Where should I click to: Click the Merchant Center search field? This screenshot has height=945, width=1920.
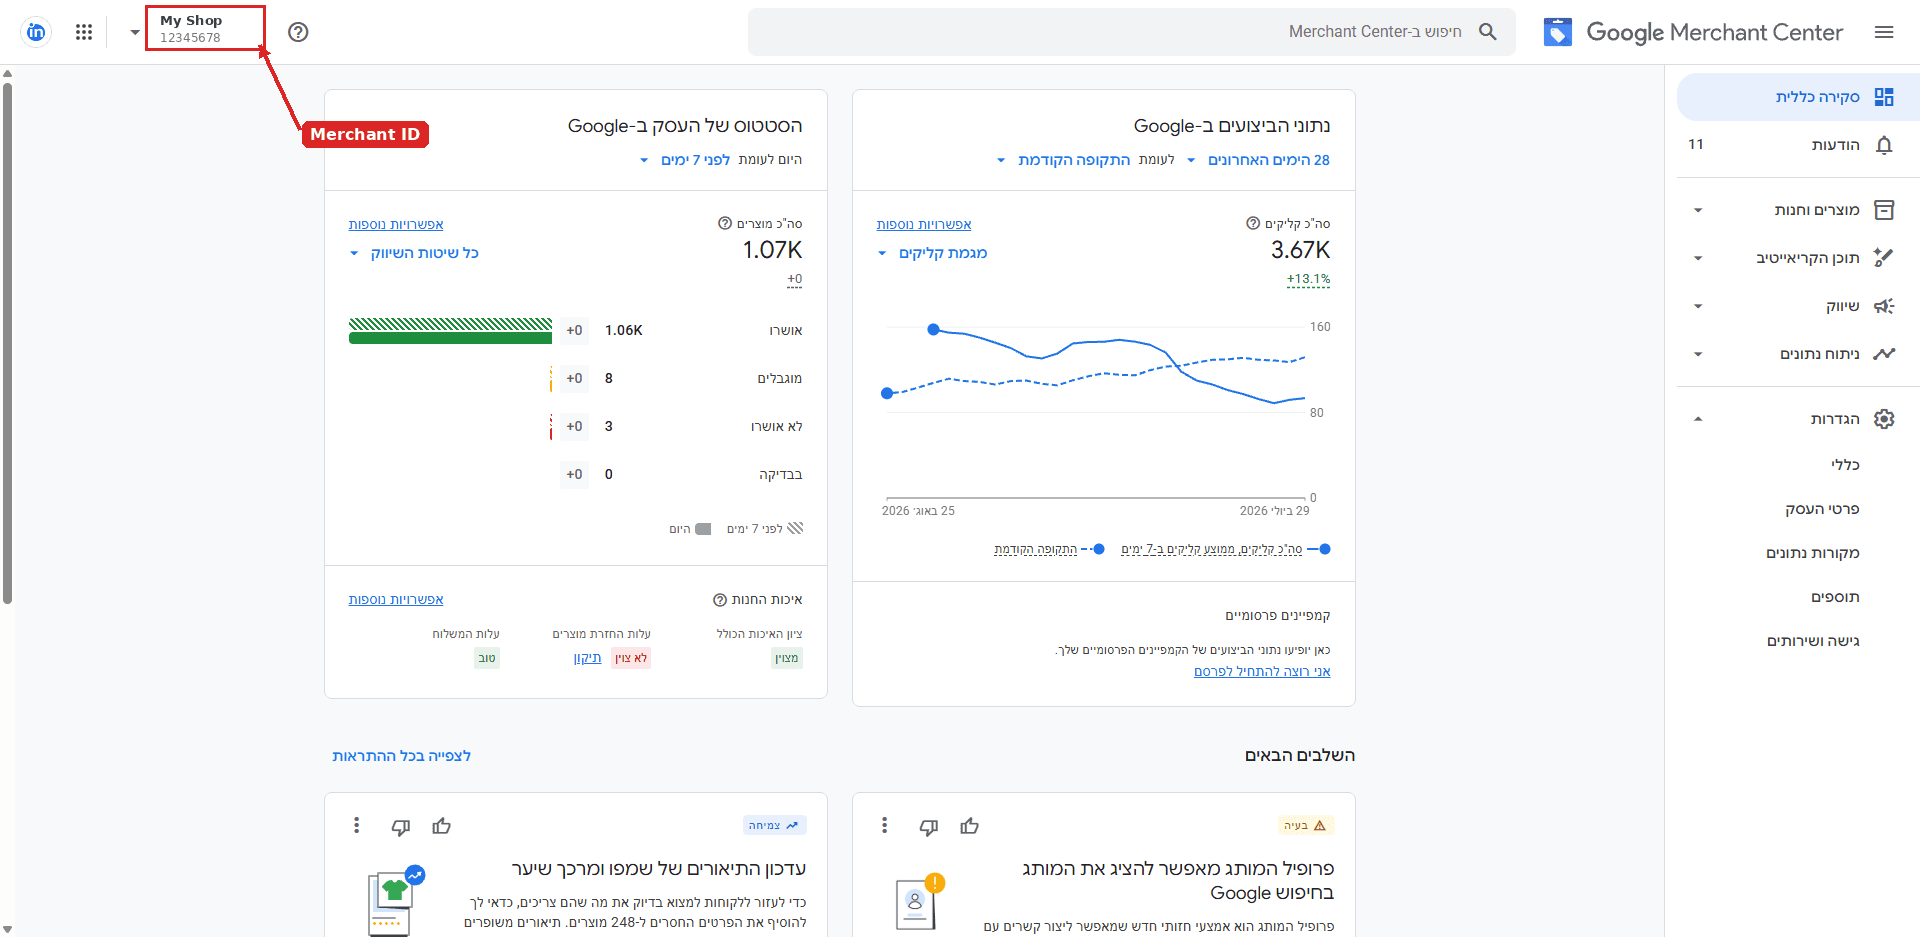(1131, 32)
